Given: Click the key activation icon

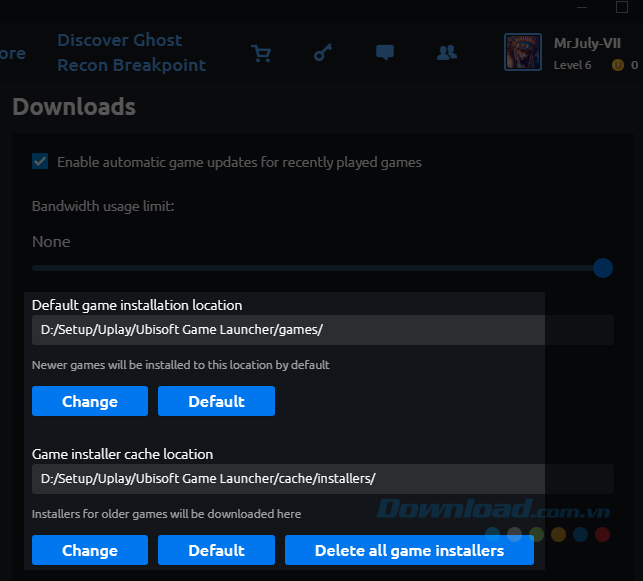Looking at the screenshot, I should pos(323,52).
